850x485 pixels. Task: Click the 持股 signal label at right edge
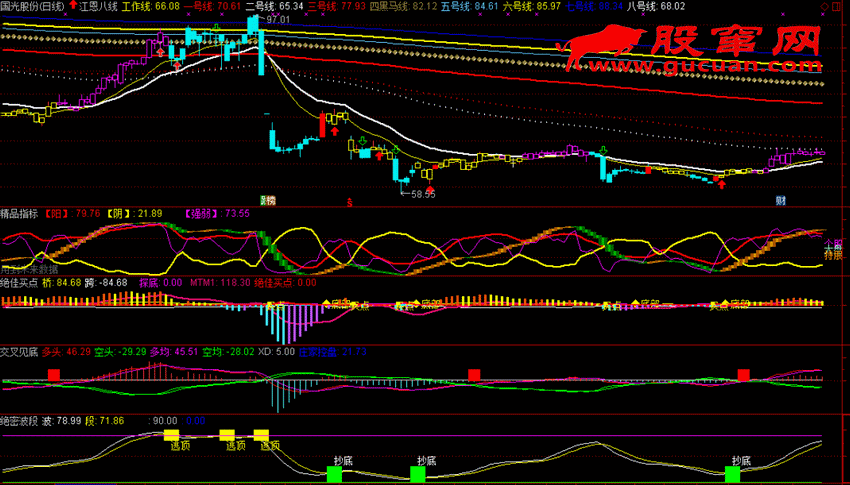(833, 255)
